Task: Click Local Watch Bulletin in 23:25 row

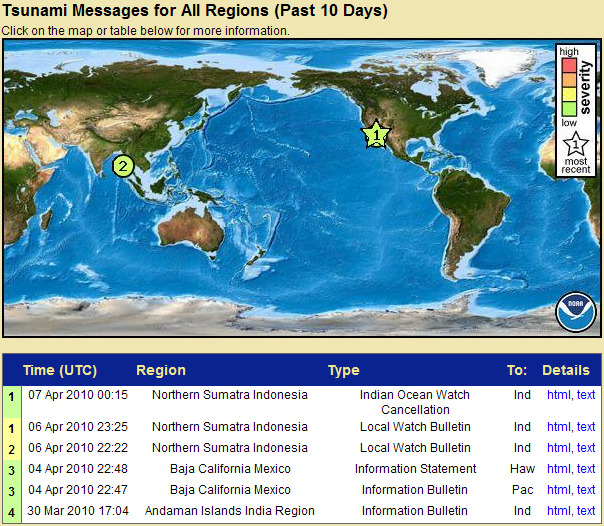Action: coord(415,427)
